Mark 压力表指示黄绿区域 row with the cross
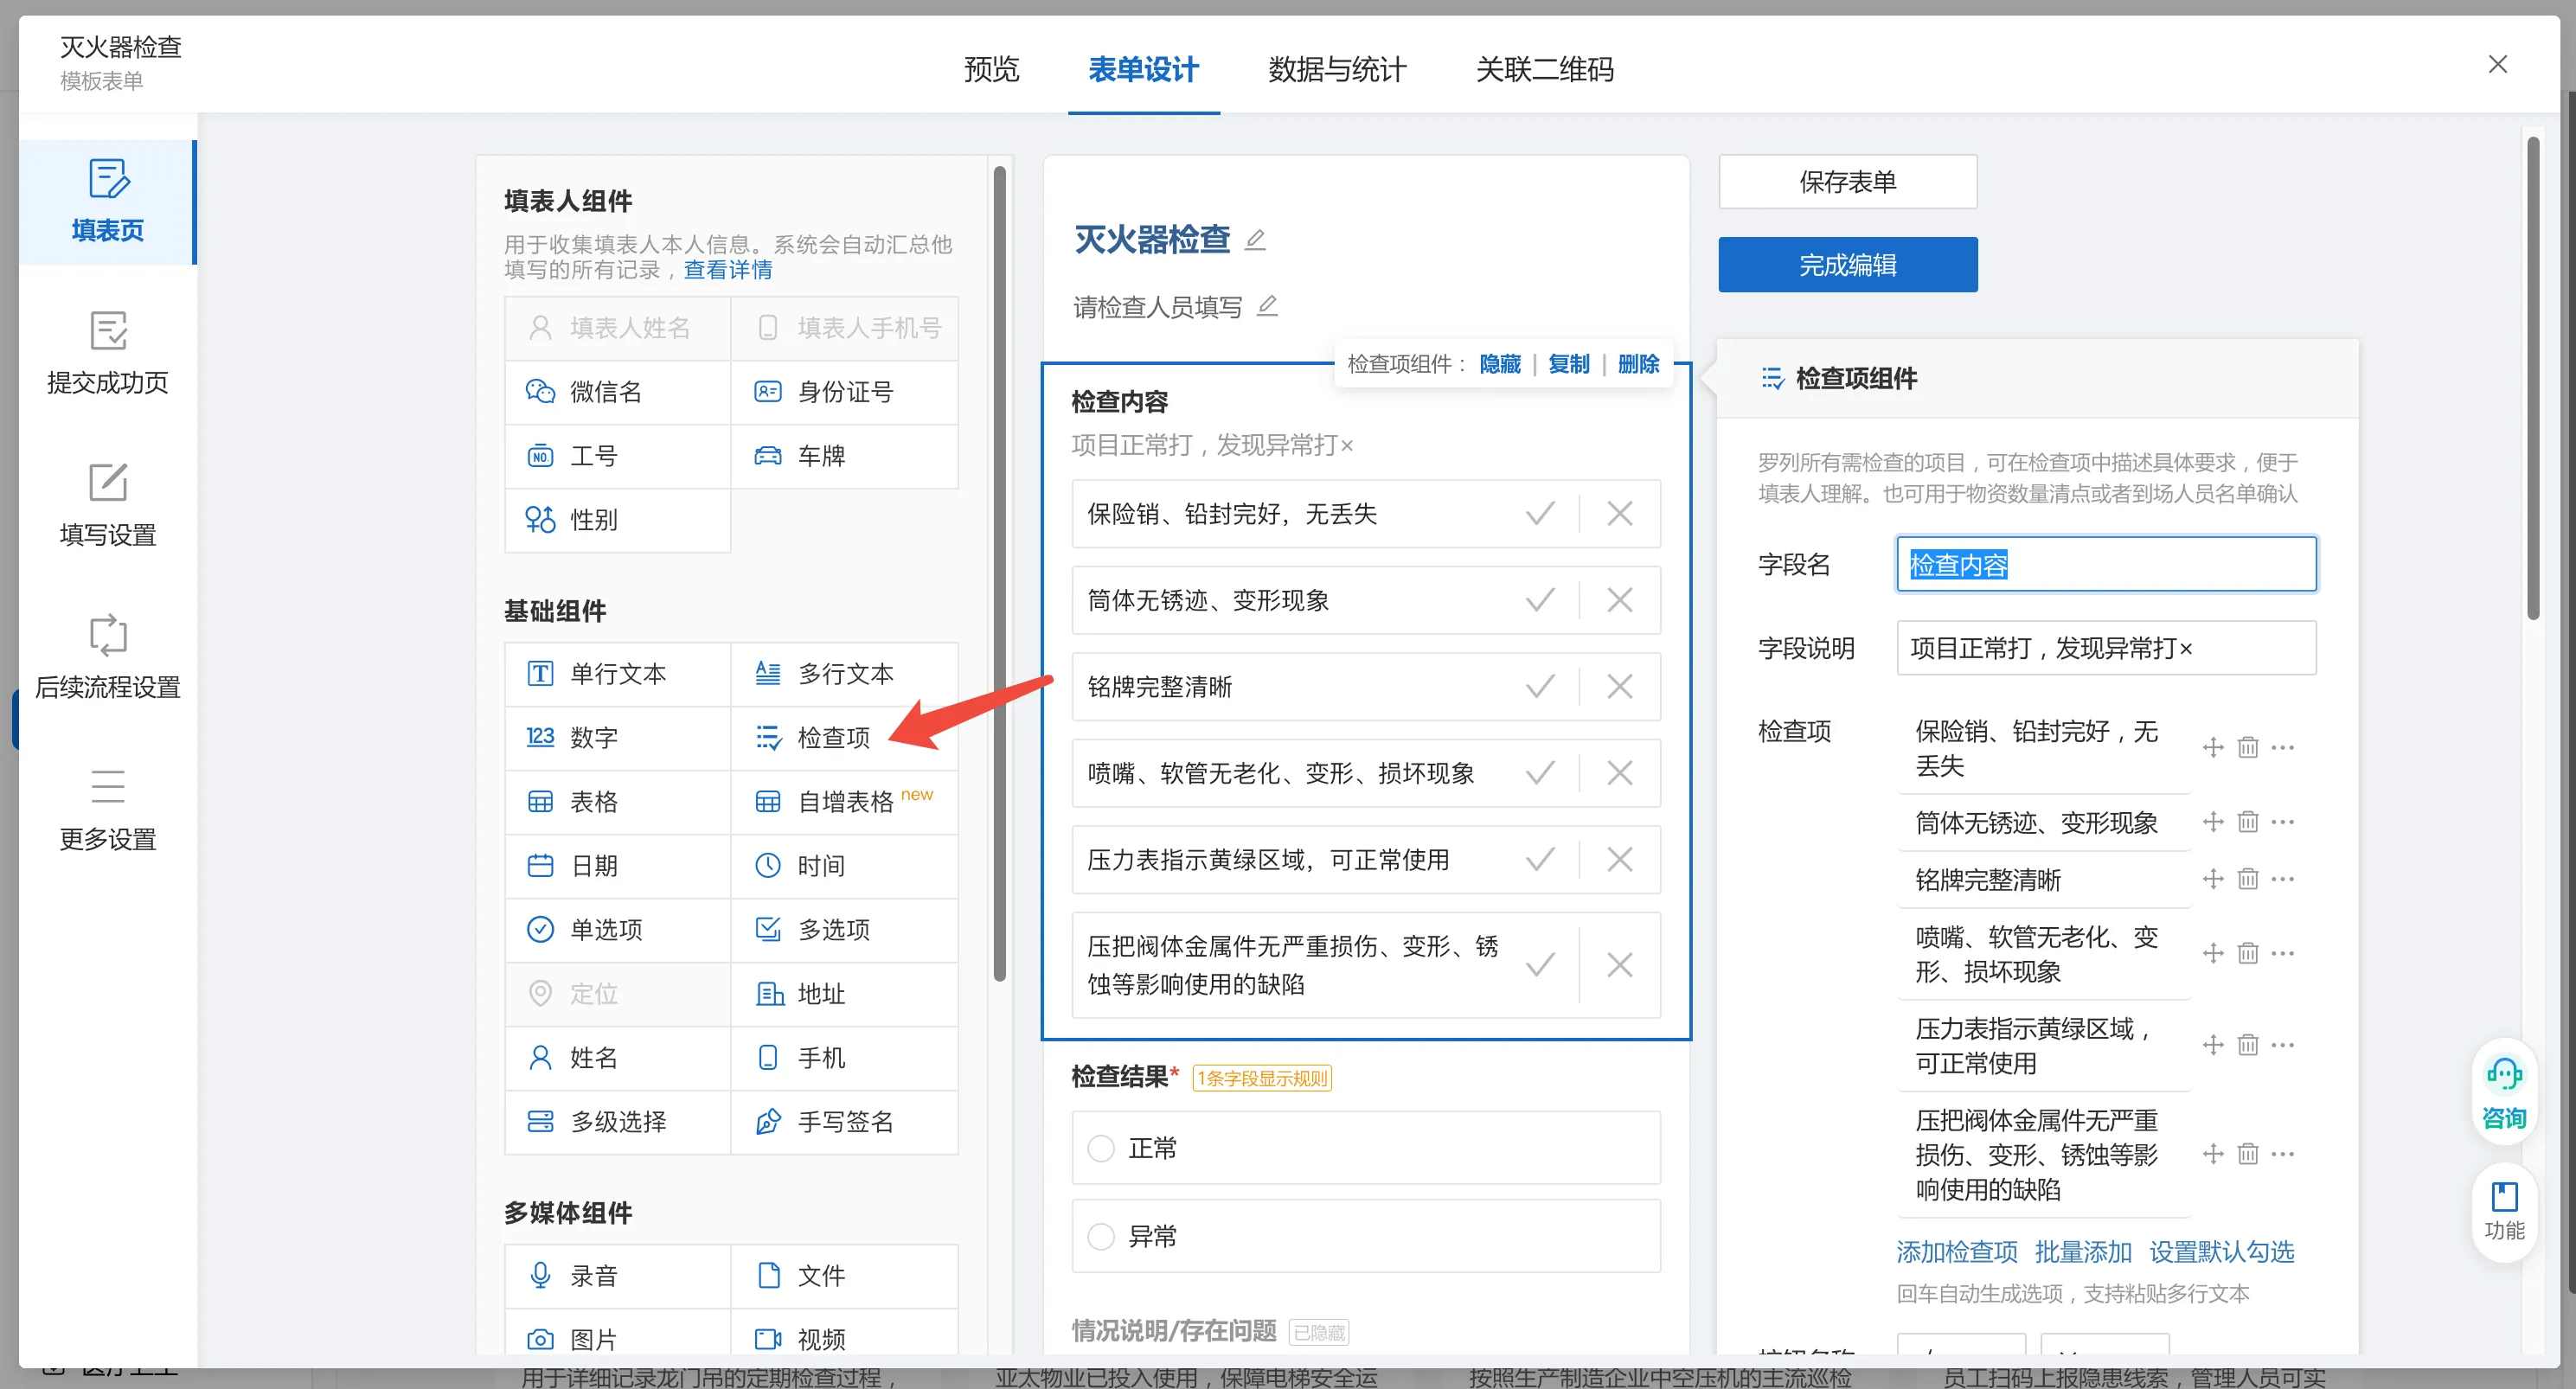Image resolution: width=2576 pixels, height=1389 pixels. tap(1619, 859)
